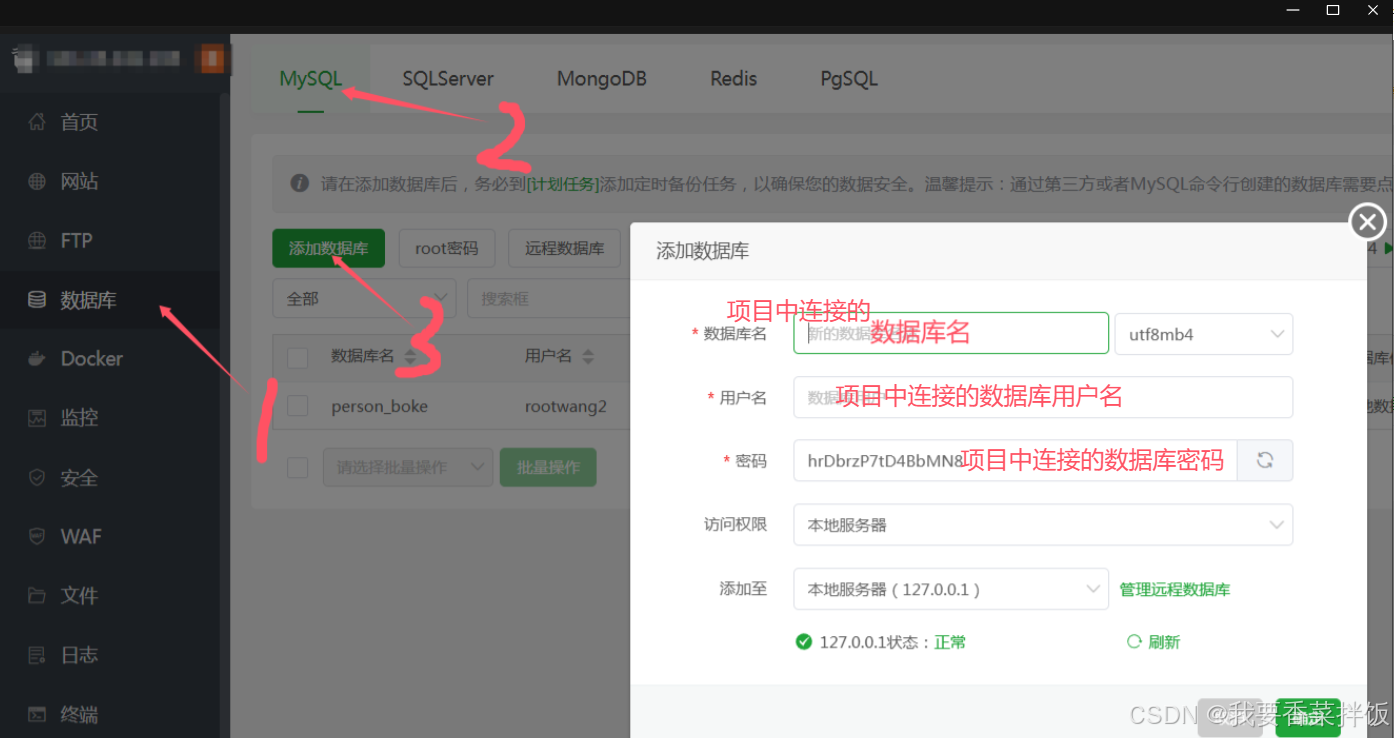Viewport: 1394px width, 738px height.
Task: Click the 终端 terminal icon in sidebar
Action: pyautogui.click(x=37, y=715)
